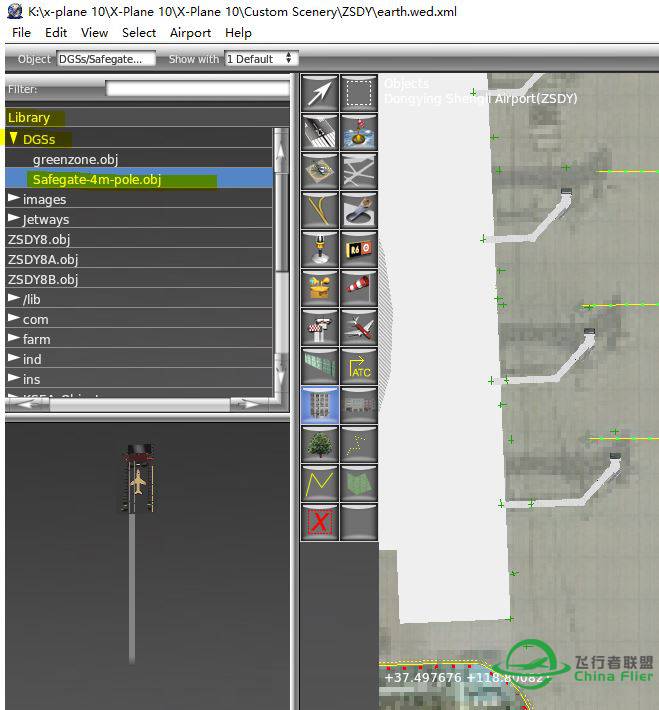Click the scrollbar's right arrow
Screen dimensions: 659x710
[252, 404]
